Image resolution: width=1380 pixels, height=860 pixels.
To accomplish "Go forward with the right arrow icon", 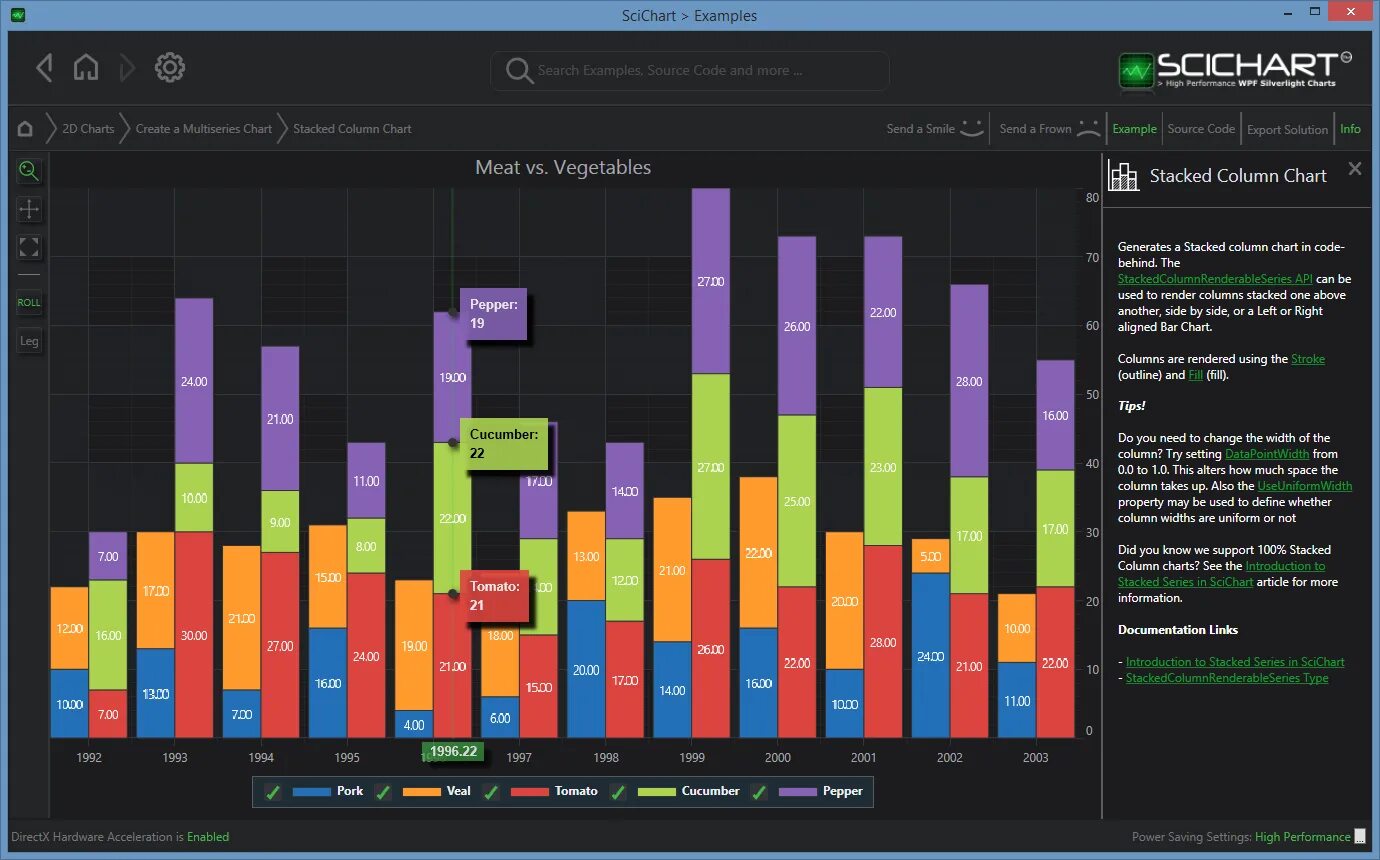I will click(x=126, y=68).
